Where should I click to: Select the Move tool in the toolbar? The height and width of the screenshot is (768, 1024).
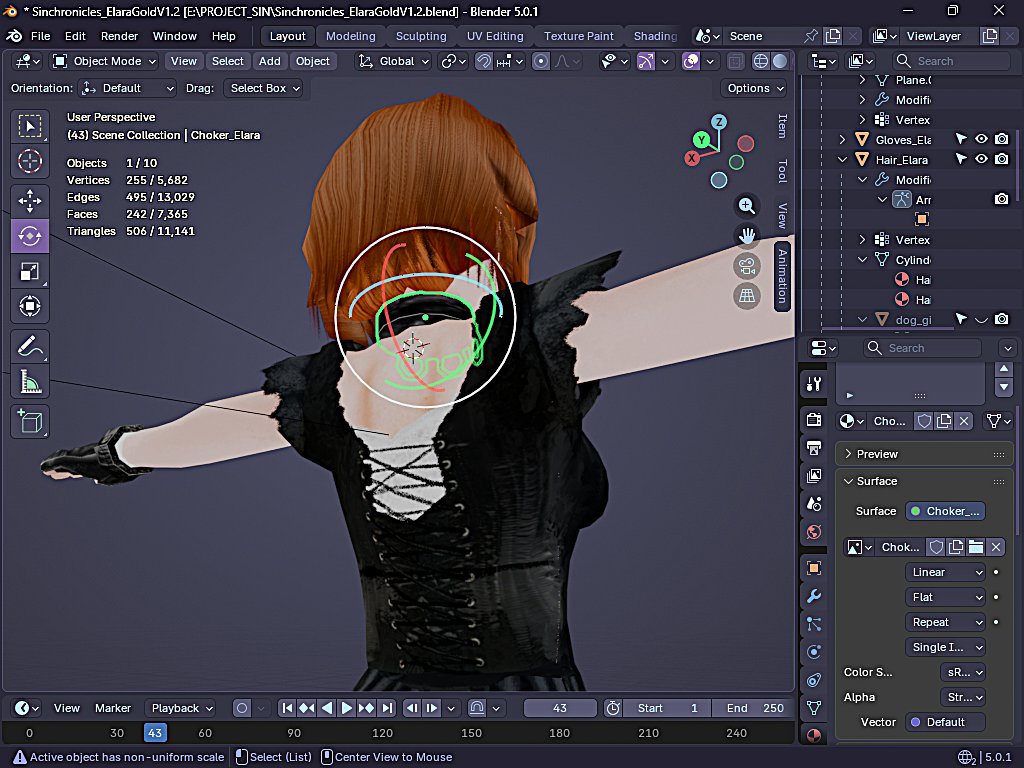(30, 200)
